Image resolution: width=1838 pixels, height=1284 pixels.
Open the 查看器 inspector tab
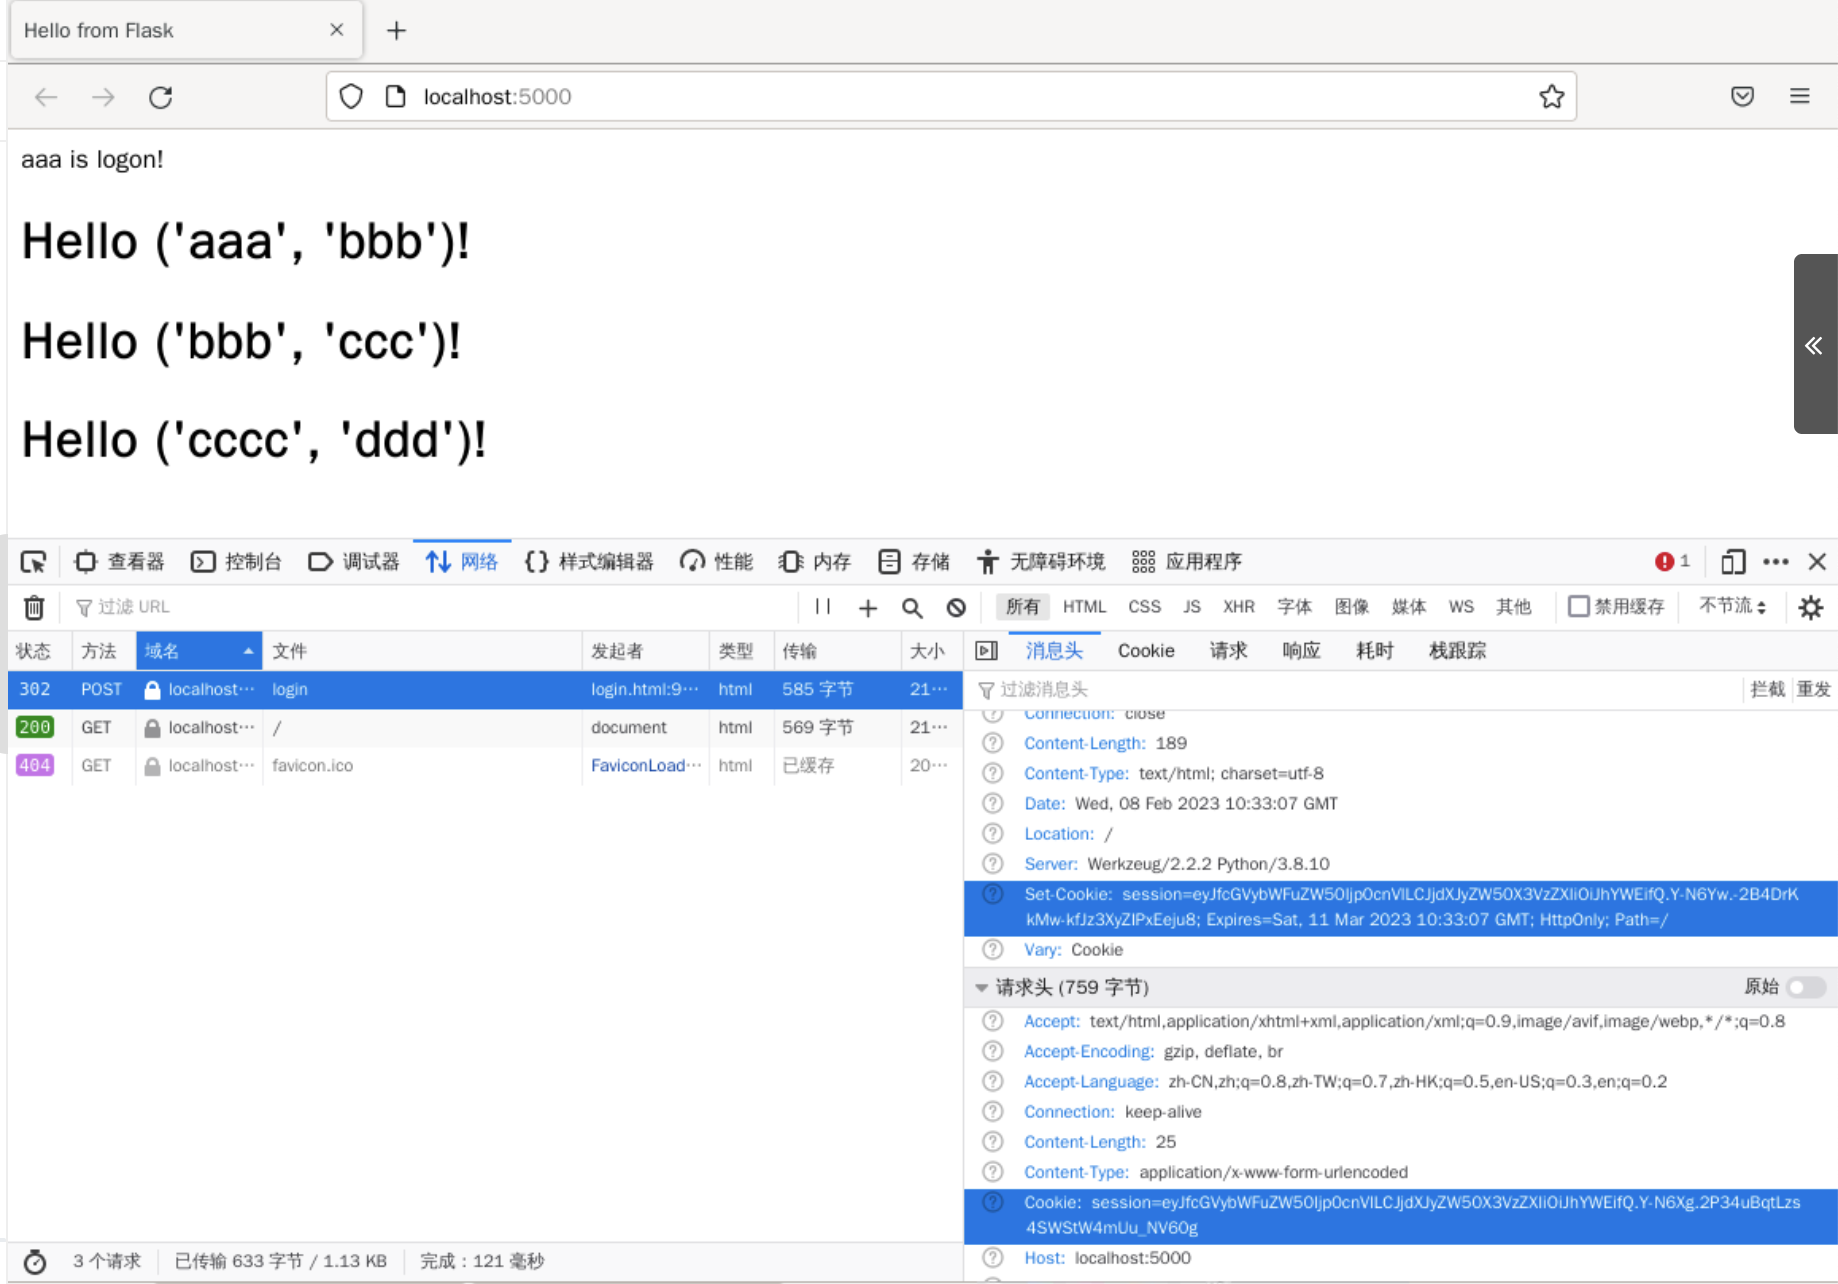119,562
